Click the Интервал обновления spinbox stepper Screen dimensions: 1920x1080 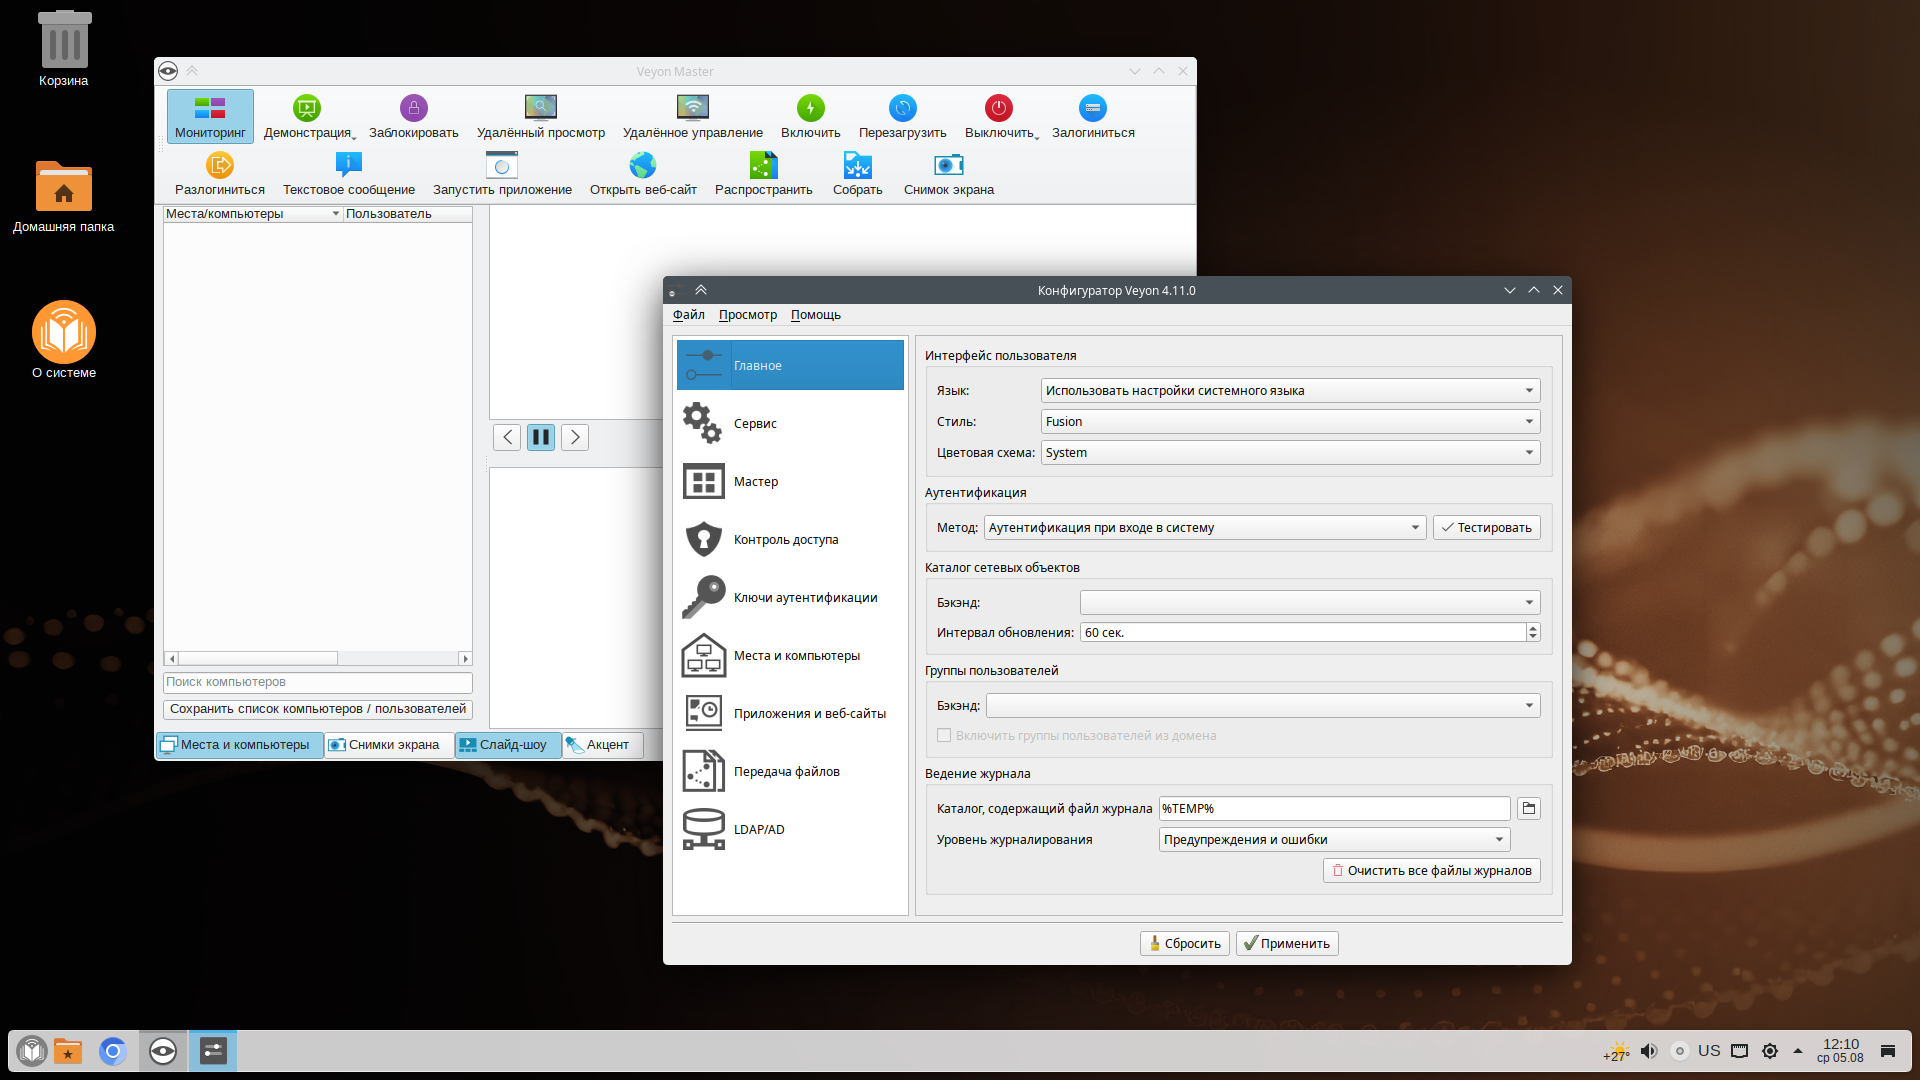[1533, 633]
